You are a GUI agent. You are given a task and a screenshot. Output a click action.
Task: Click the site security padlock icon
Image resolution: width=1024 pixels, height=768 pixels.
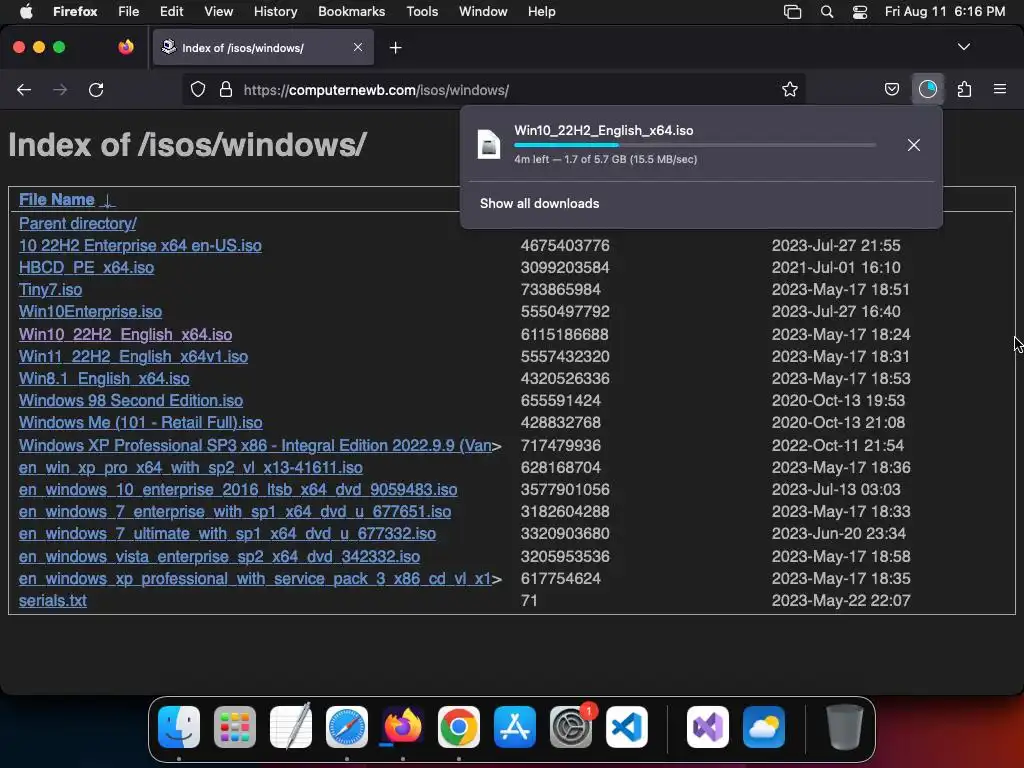tap(226, 89)
